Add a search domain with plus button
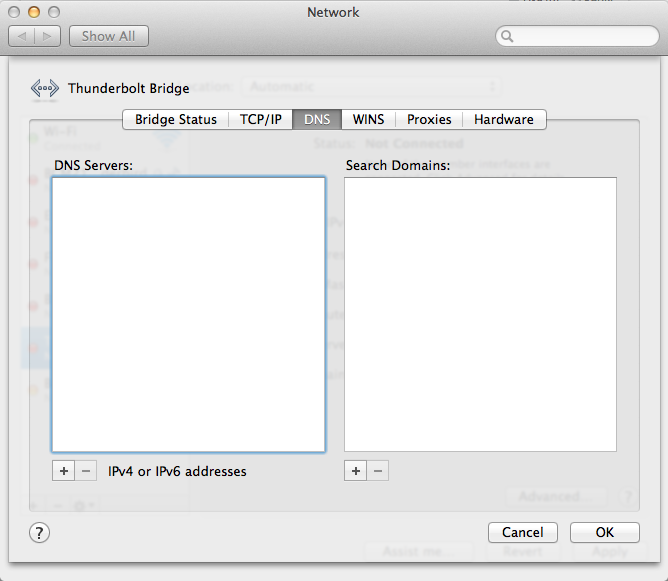Viewport: 668px width, 581px height. point(356,471)
